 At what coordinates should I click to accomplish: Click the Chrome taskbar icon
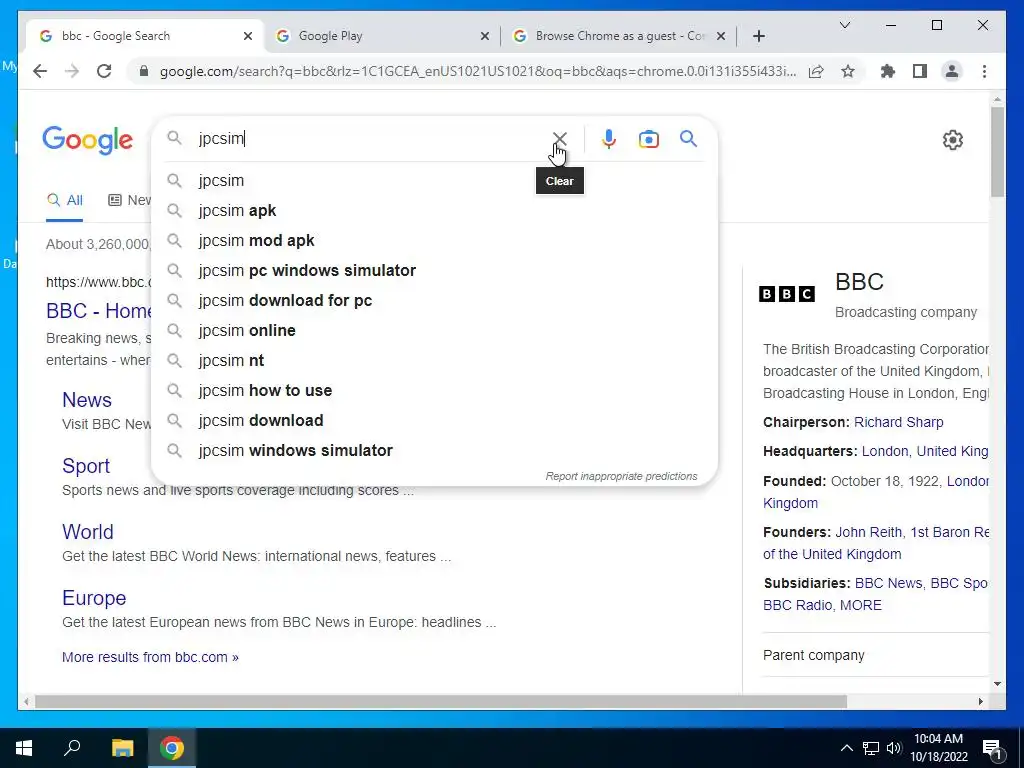click(172, 748)
